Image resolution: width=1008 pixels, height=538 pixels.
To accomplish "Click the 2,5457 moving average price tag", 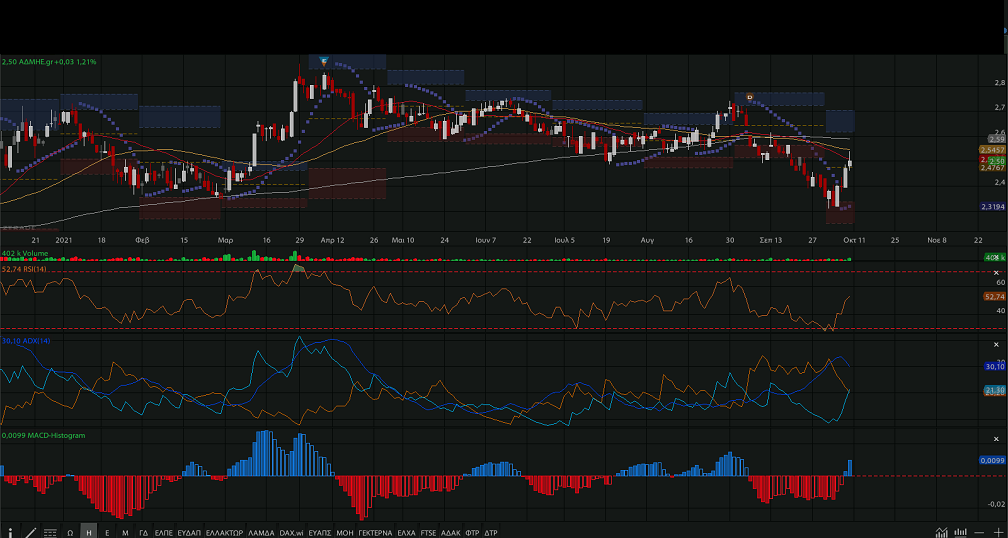I will pyautogui.click(x=992, y=150).
